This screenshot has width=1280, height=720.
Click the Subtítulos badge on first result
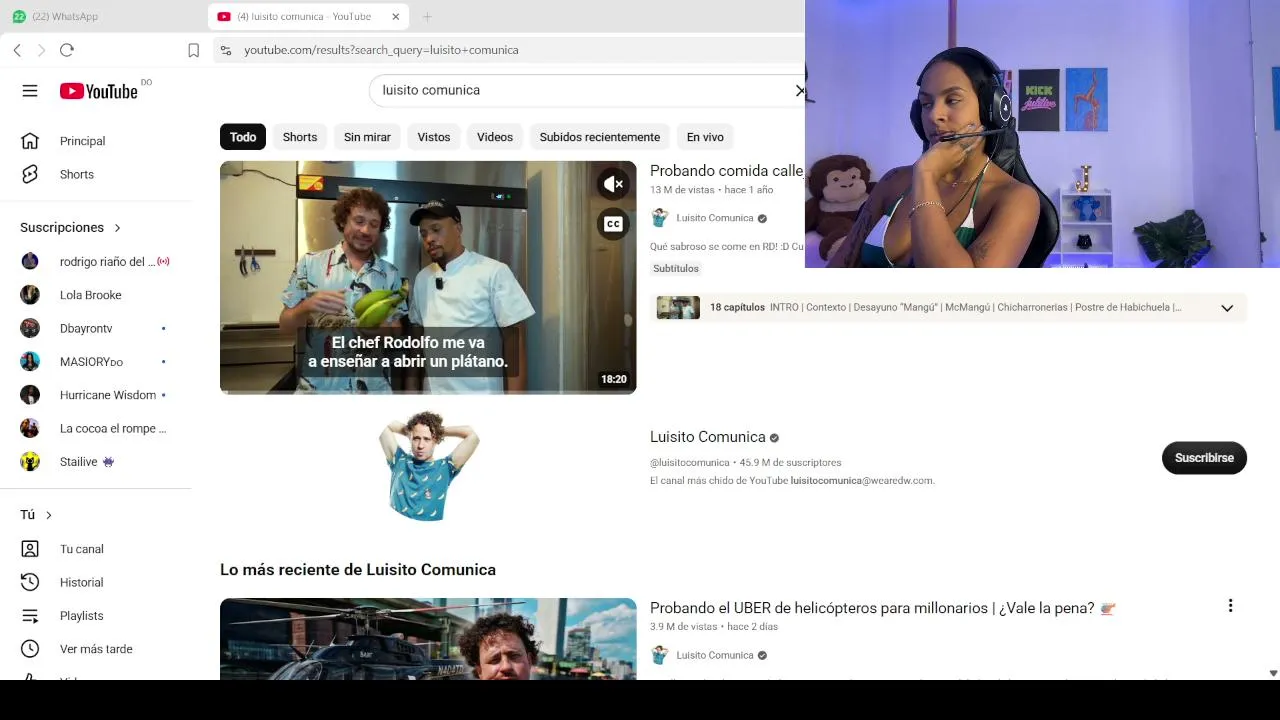676,268
